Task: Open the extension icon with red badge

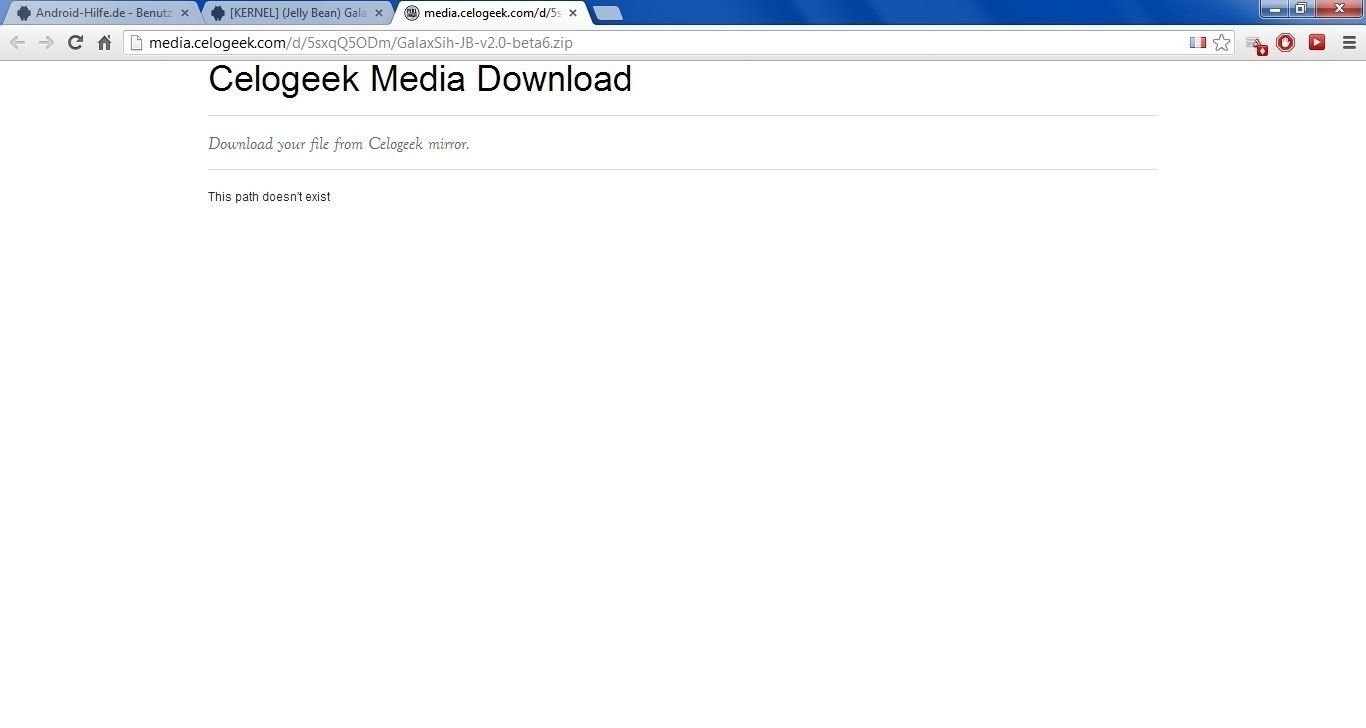Action: click(x=1256, y=43)
